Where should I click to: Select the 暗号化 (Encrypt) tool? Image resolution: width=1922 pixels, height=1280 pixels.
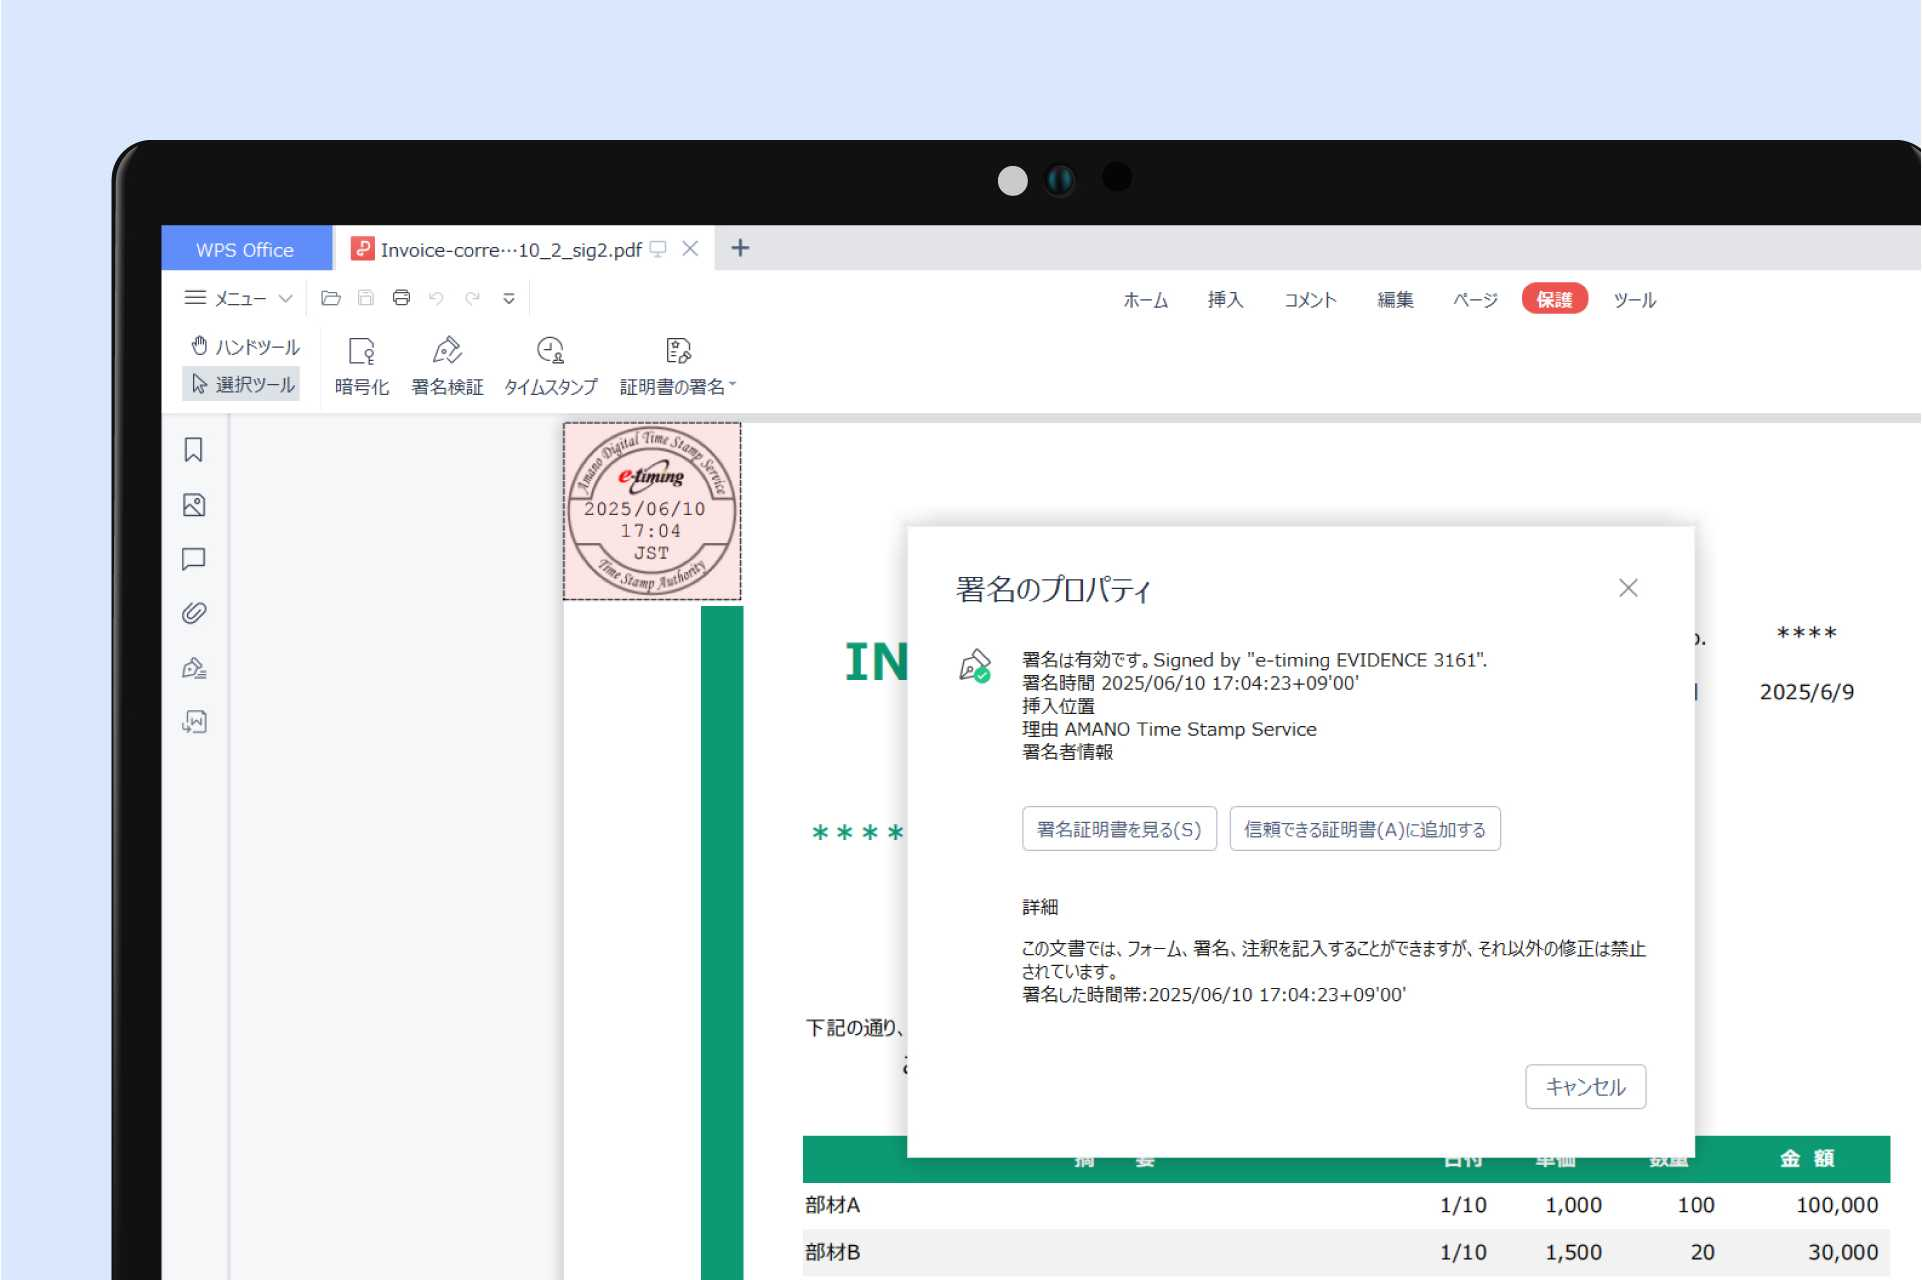[x=361, y=365]
